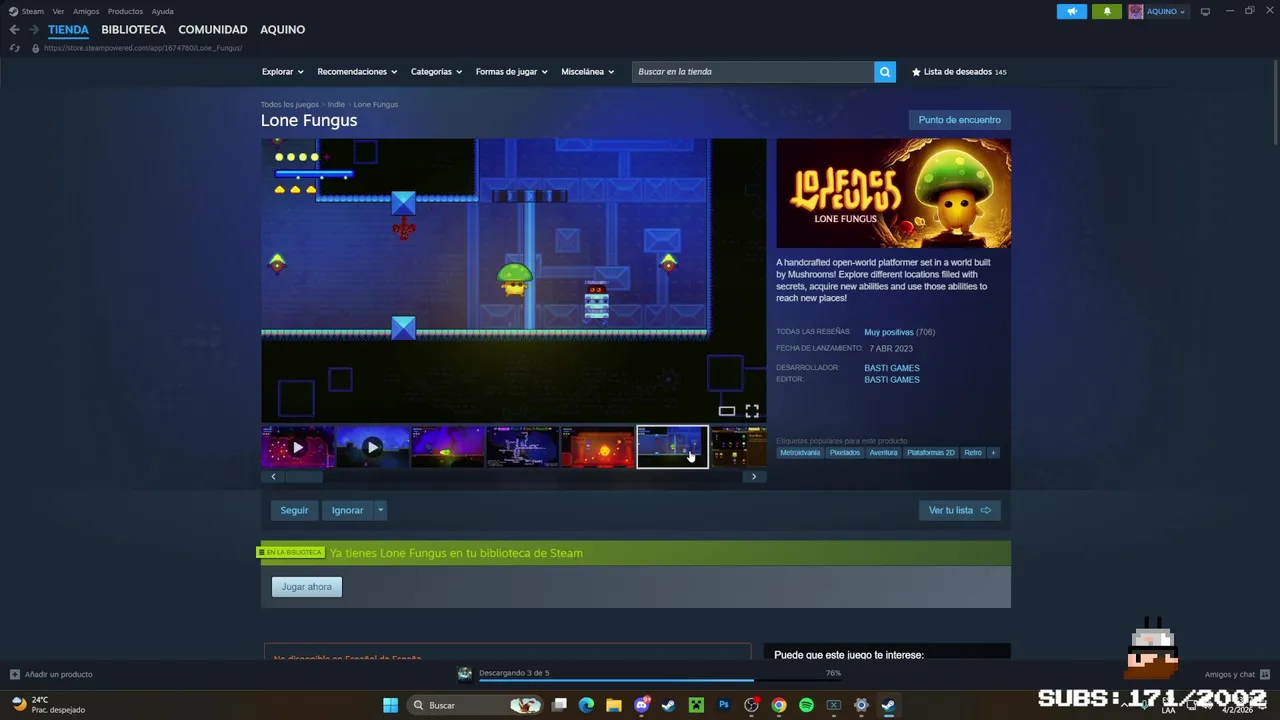This screenshot has width=1280, height=720.
Task: Open the announcements megaphone button
Action: point(1072,12)
